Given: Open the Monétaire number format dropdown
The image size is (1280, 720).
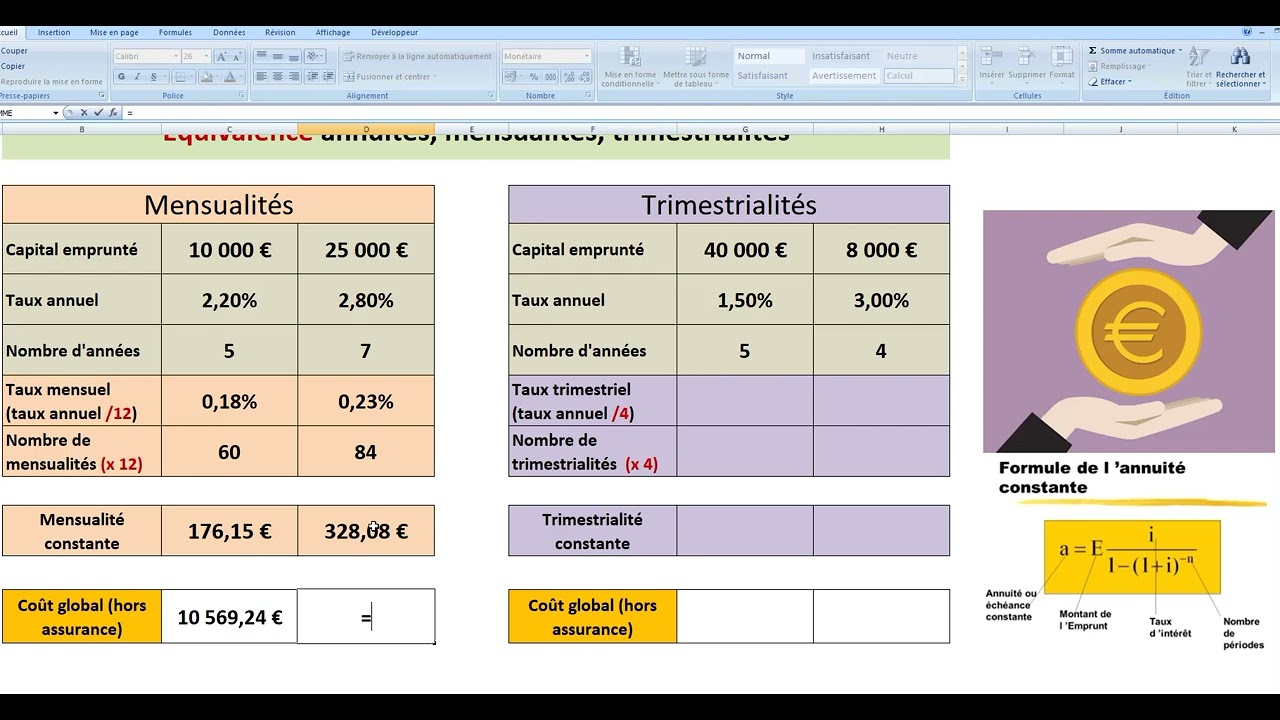Looking at the screenshot, I should (x=587, y=56).
